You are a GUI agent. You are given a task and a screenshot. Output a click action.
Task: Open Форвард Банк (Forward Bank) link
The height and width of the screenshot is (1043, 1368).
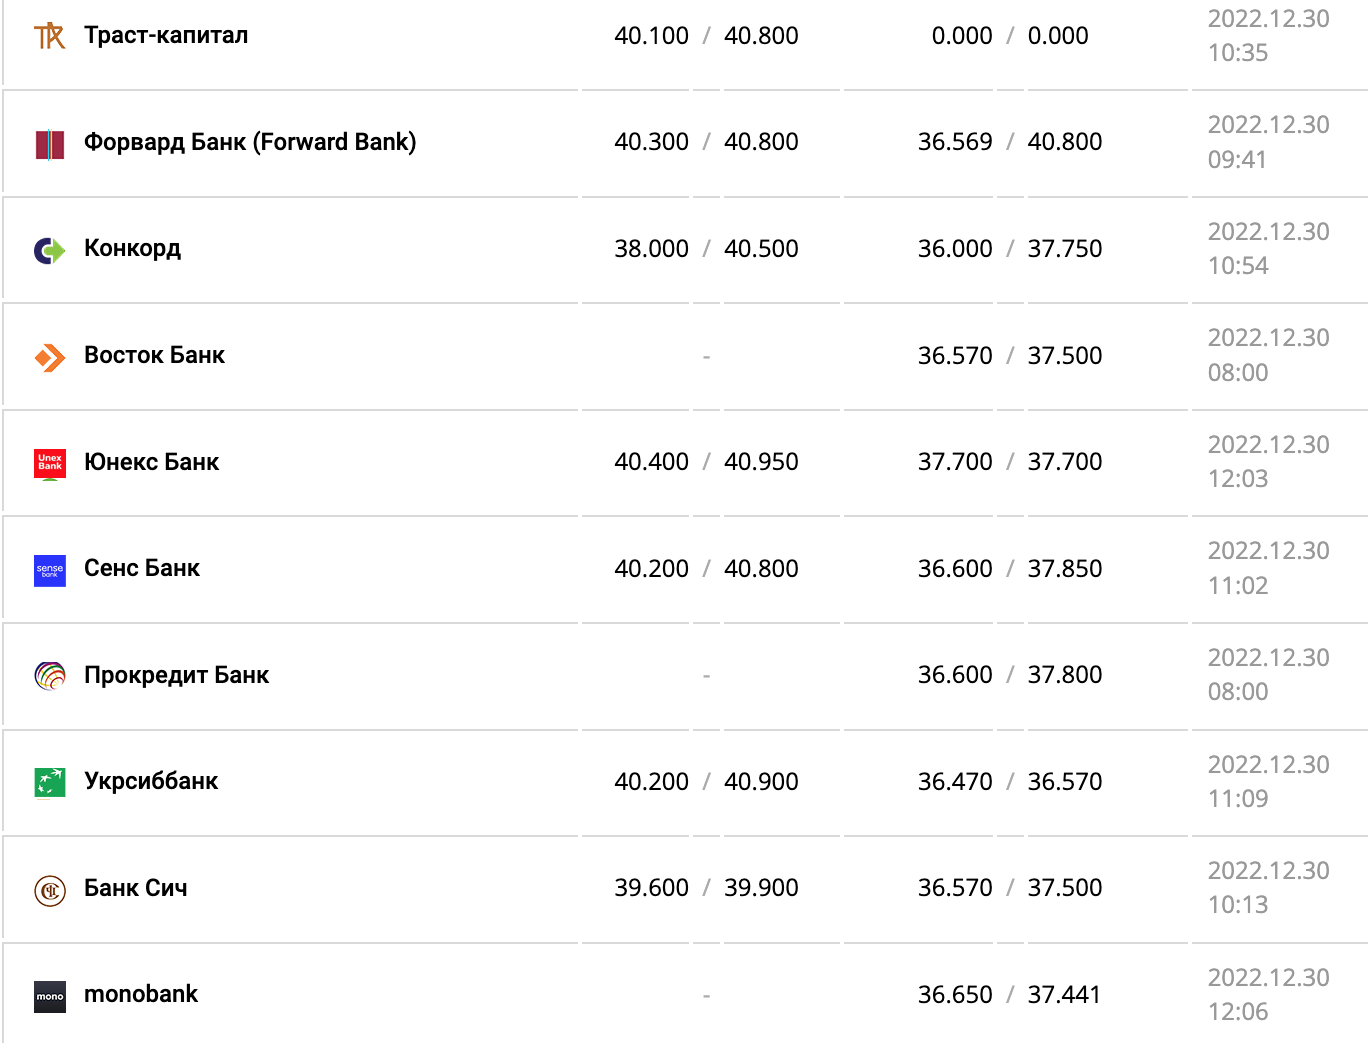click(x=250, y=142)
